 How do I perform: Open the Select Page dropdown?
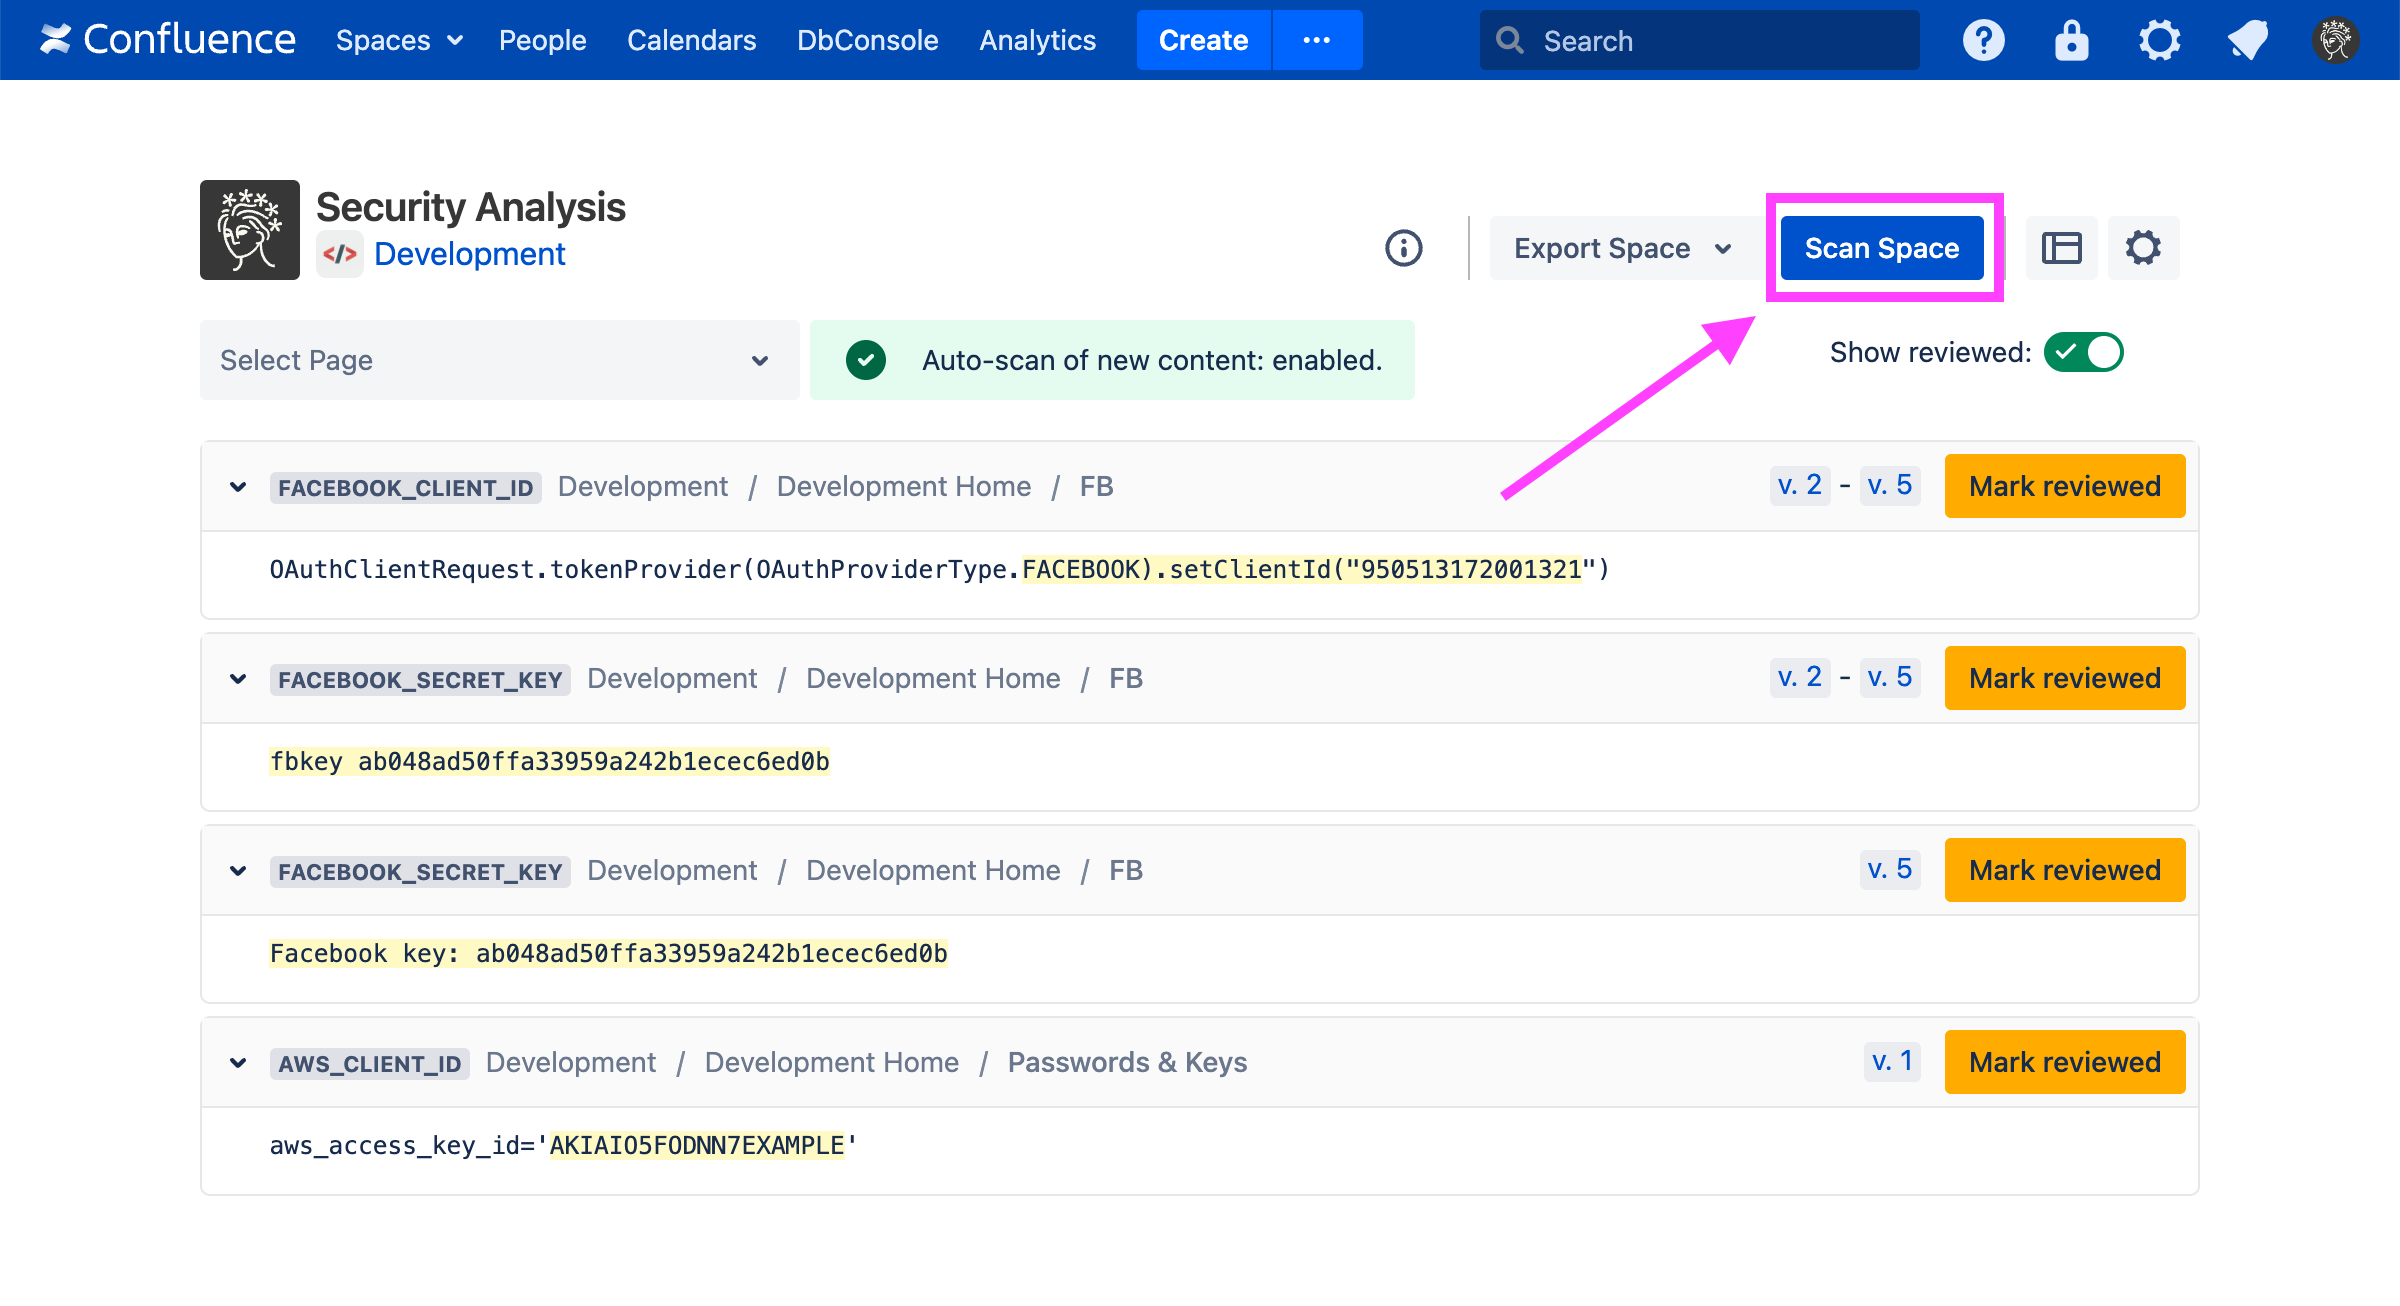(x=498, y=360)
